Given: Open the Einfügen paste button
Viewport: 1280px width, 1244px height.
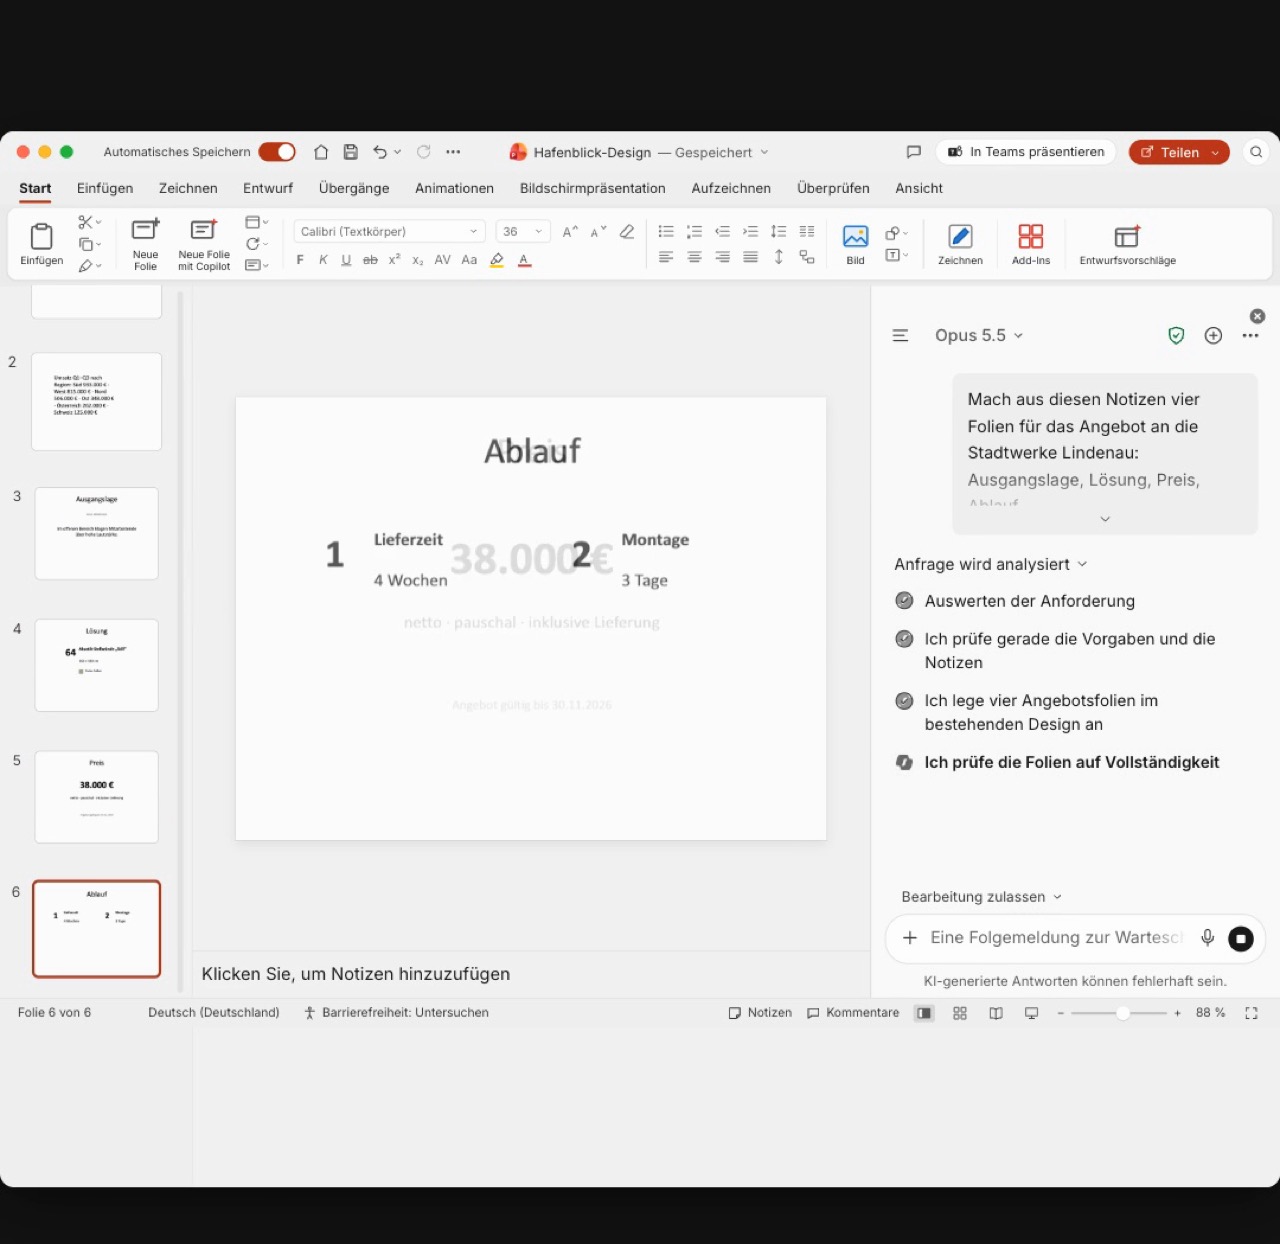Looking at the screenshot, I should coord(41,244).
